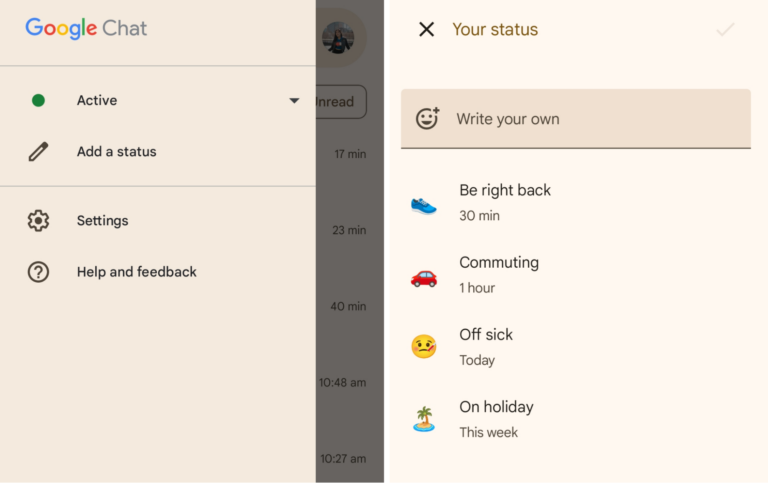Select the Off sick Today status

pyautogui.click(x=486, y=345)
